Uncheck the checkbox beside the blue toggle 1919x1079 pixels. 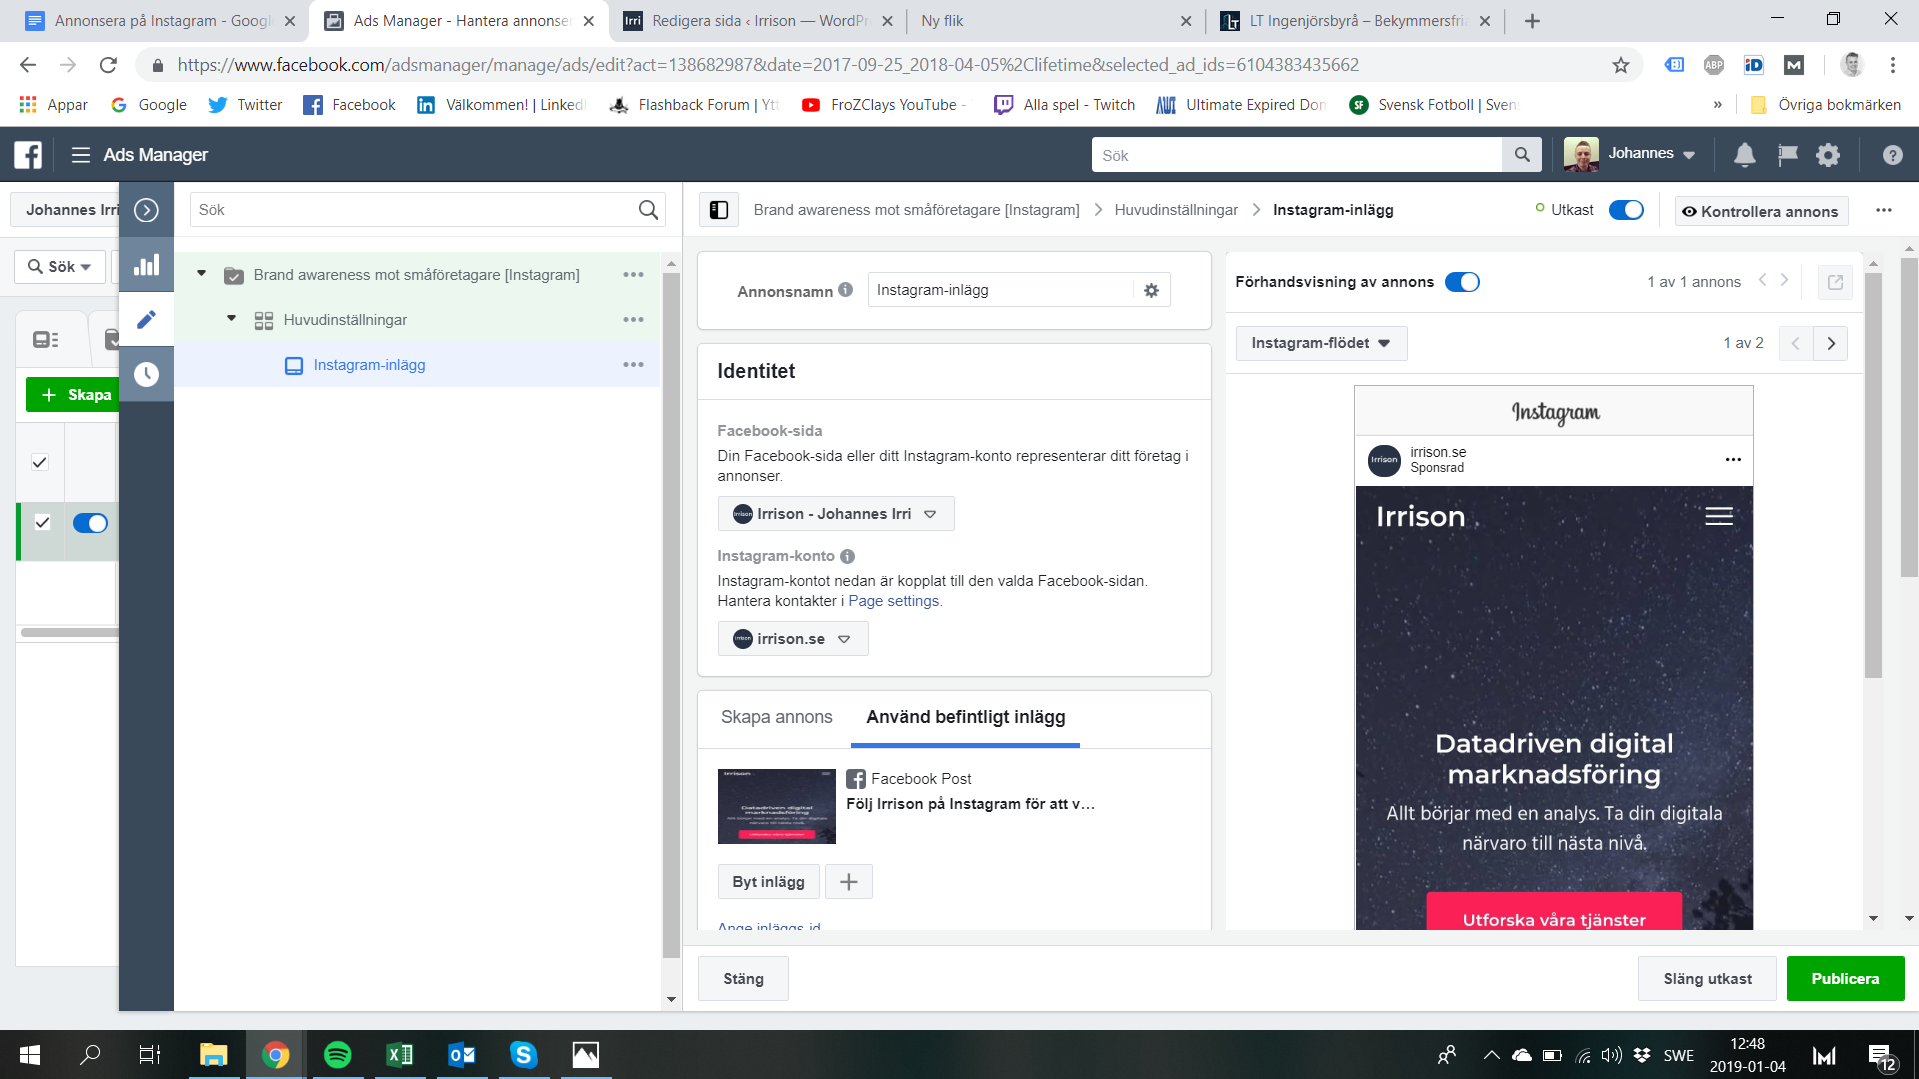point(42,522)
